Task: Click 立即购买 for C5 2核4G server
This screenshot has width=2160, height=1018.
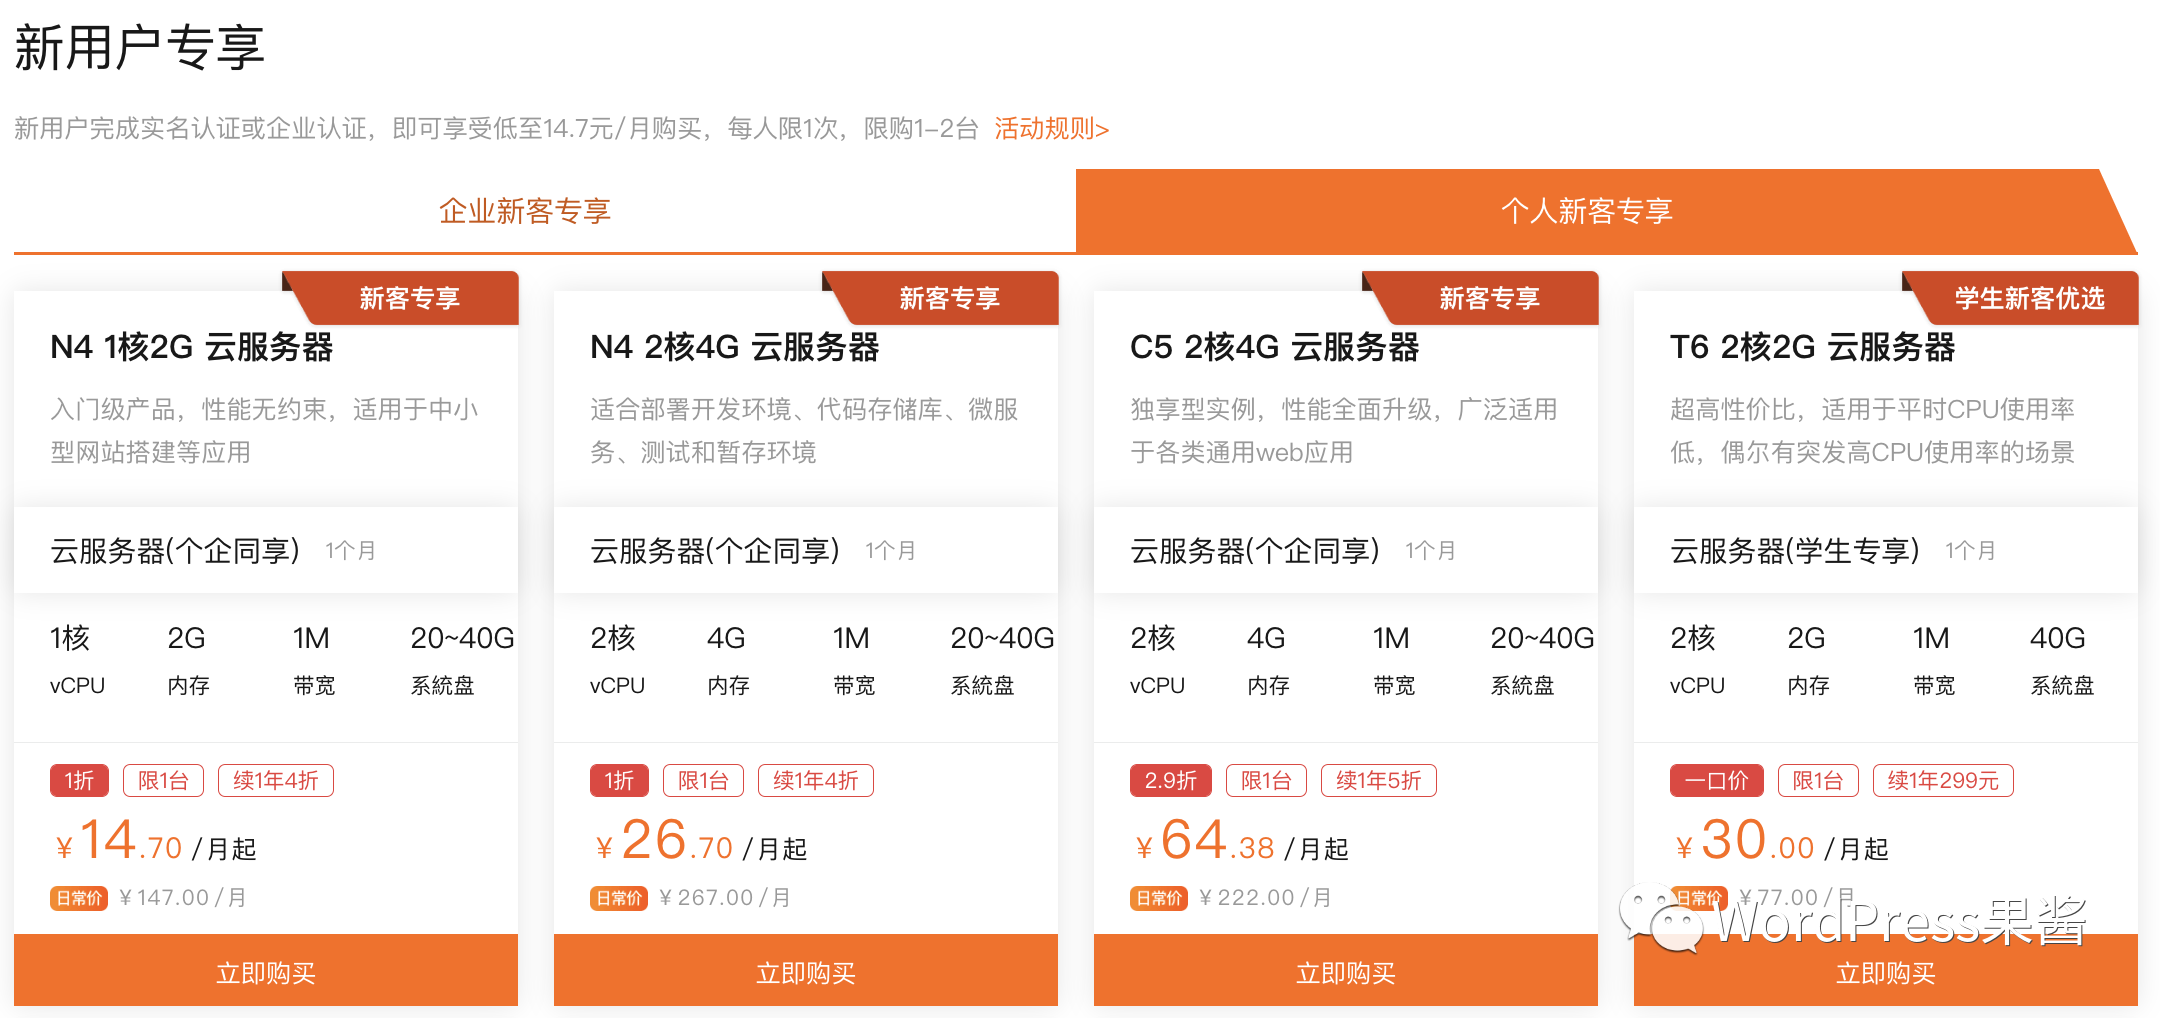Action: coord(1346,971)
